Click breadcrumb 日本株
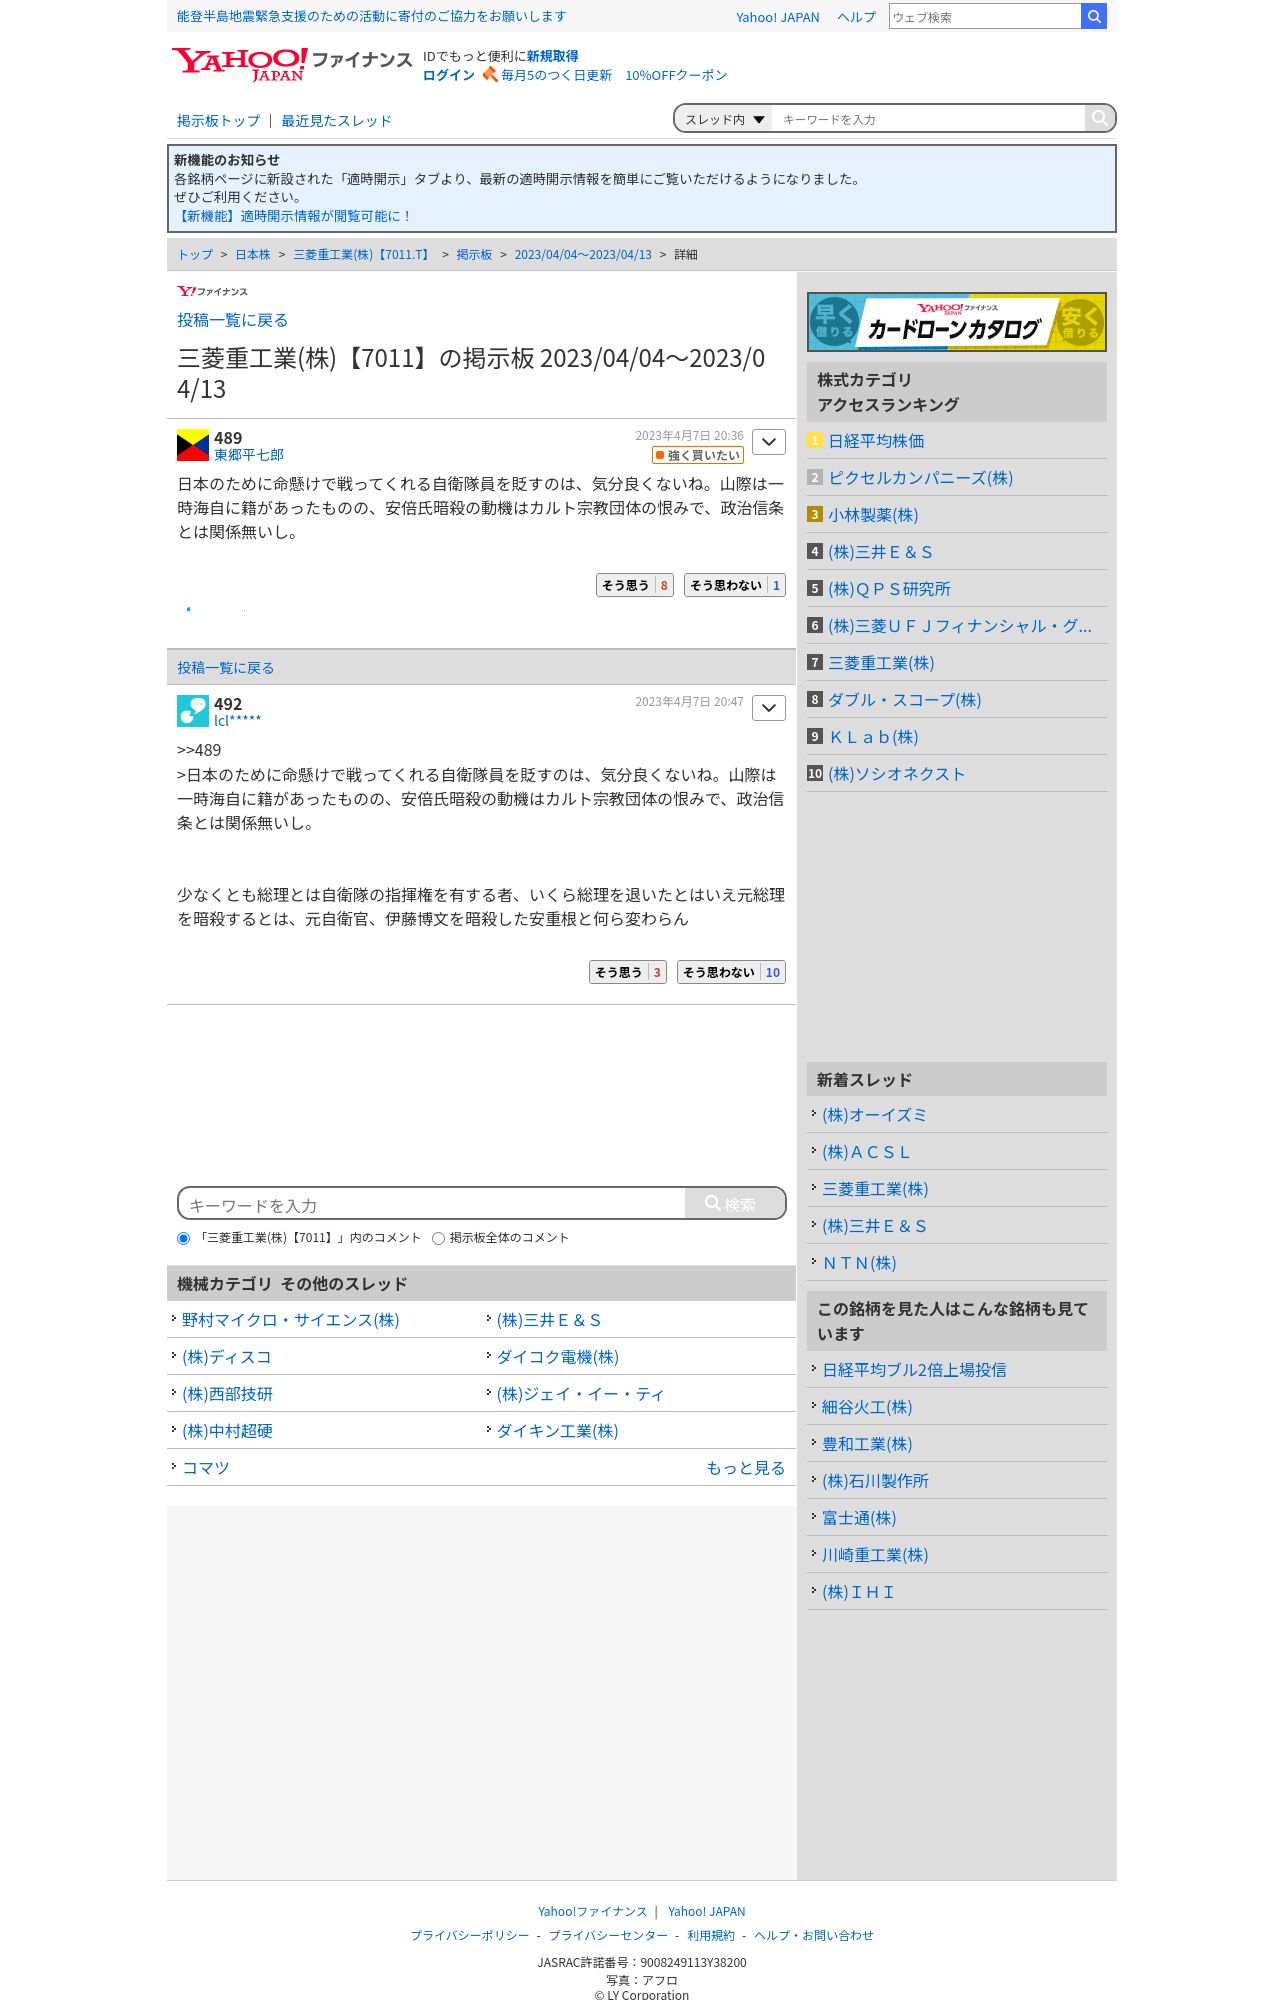 click(253, 255)
